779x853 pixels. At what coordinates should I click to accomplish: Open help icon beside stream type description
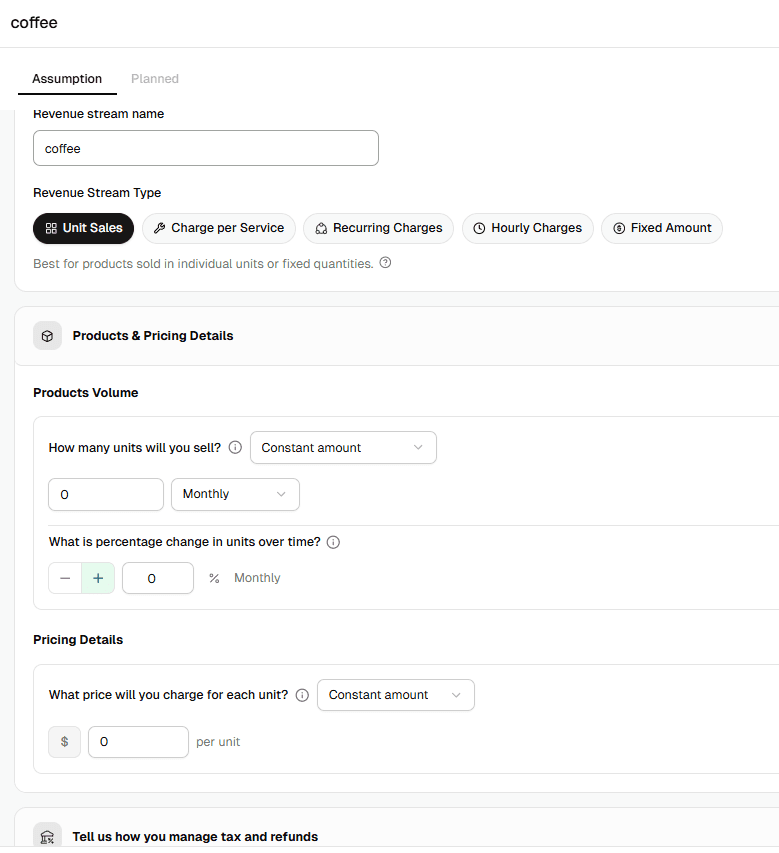point(385,263)
